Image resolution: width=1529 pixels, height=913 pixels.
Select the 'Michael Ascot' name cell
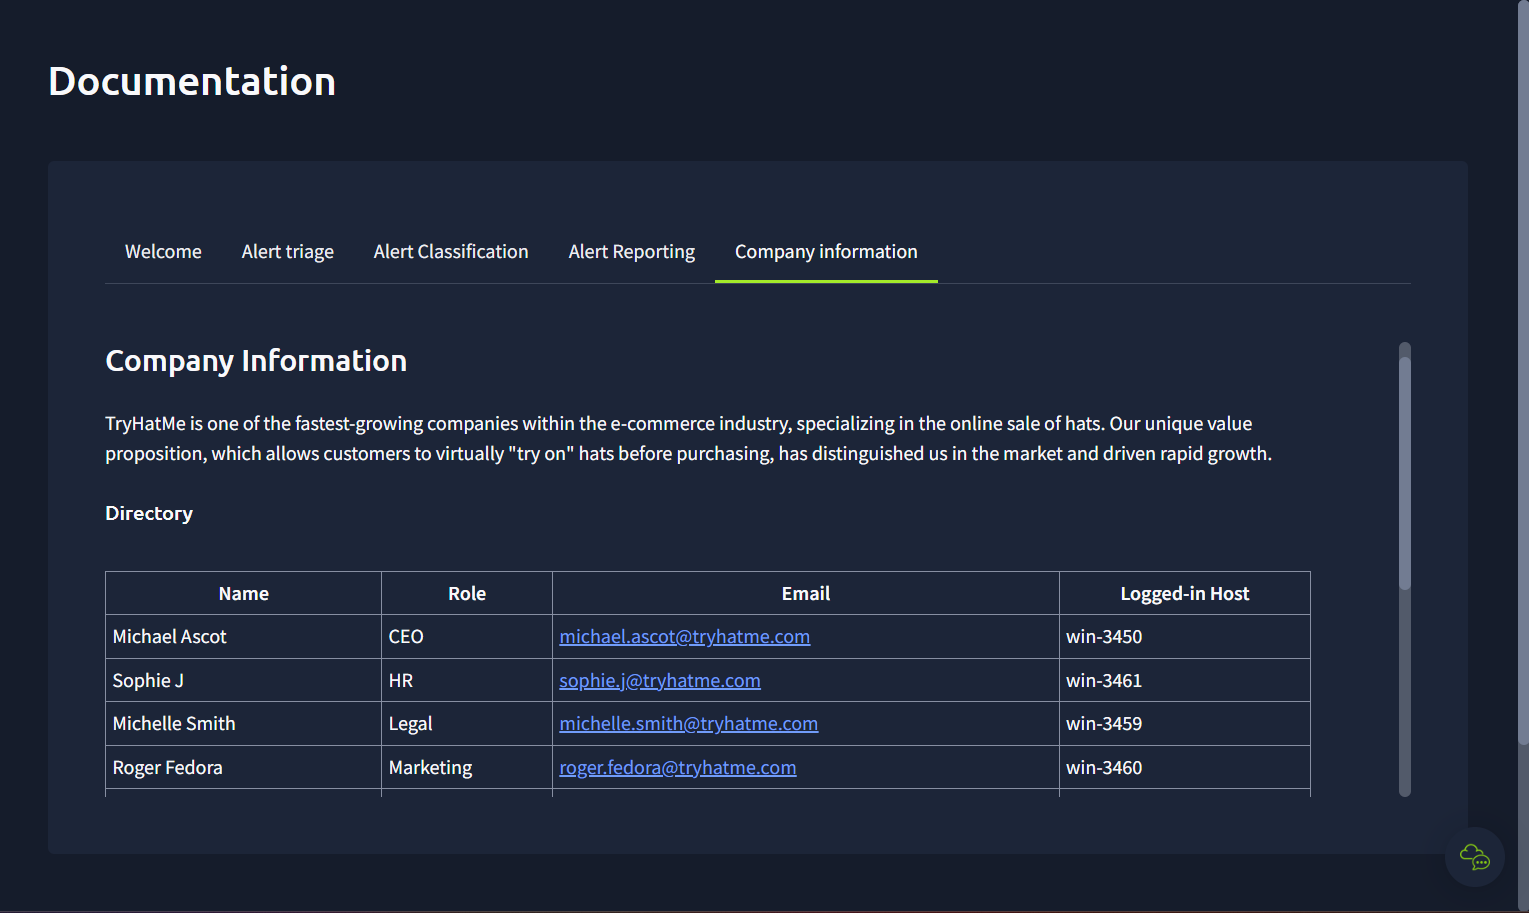tap(243, 637)
